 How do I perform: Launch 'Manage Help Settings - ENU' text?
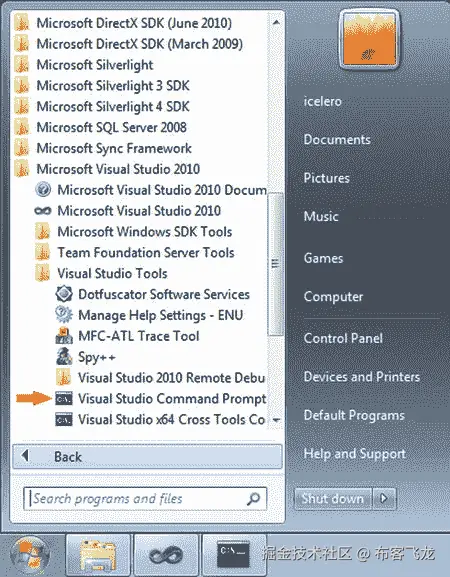point(161,315)
